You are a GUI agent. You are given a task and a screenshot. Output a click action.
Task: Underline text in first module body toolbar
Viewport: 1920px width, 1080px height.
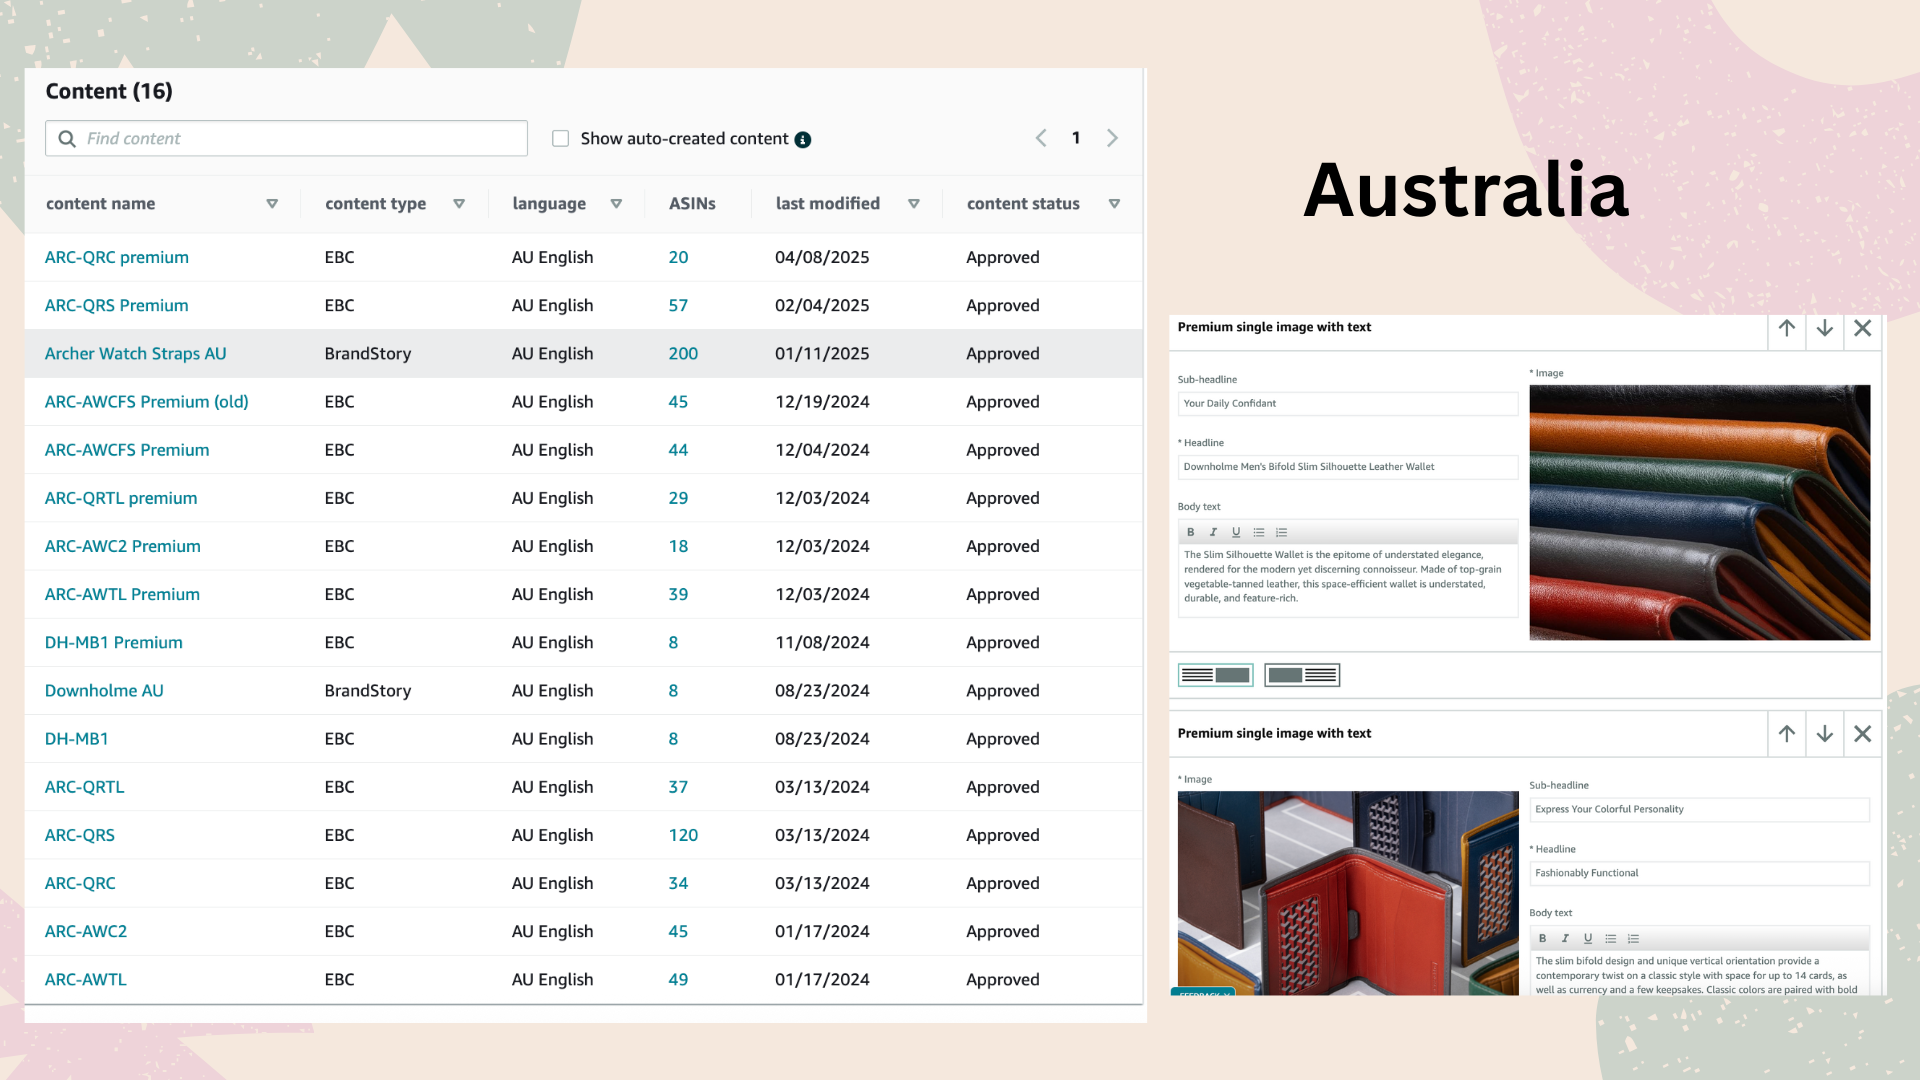tap(1236, 533)
